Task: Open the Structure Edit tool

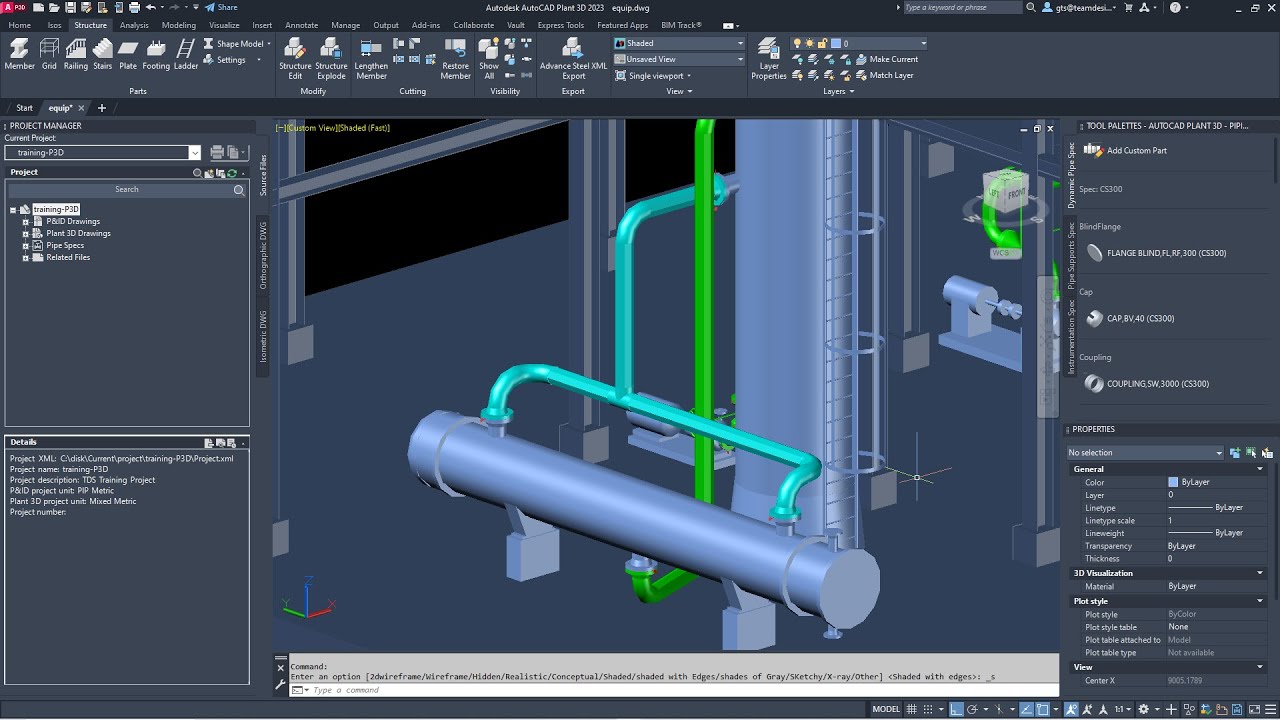Action: (x=295, y=58)
